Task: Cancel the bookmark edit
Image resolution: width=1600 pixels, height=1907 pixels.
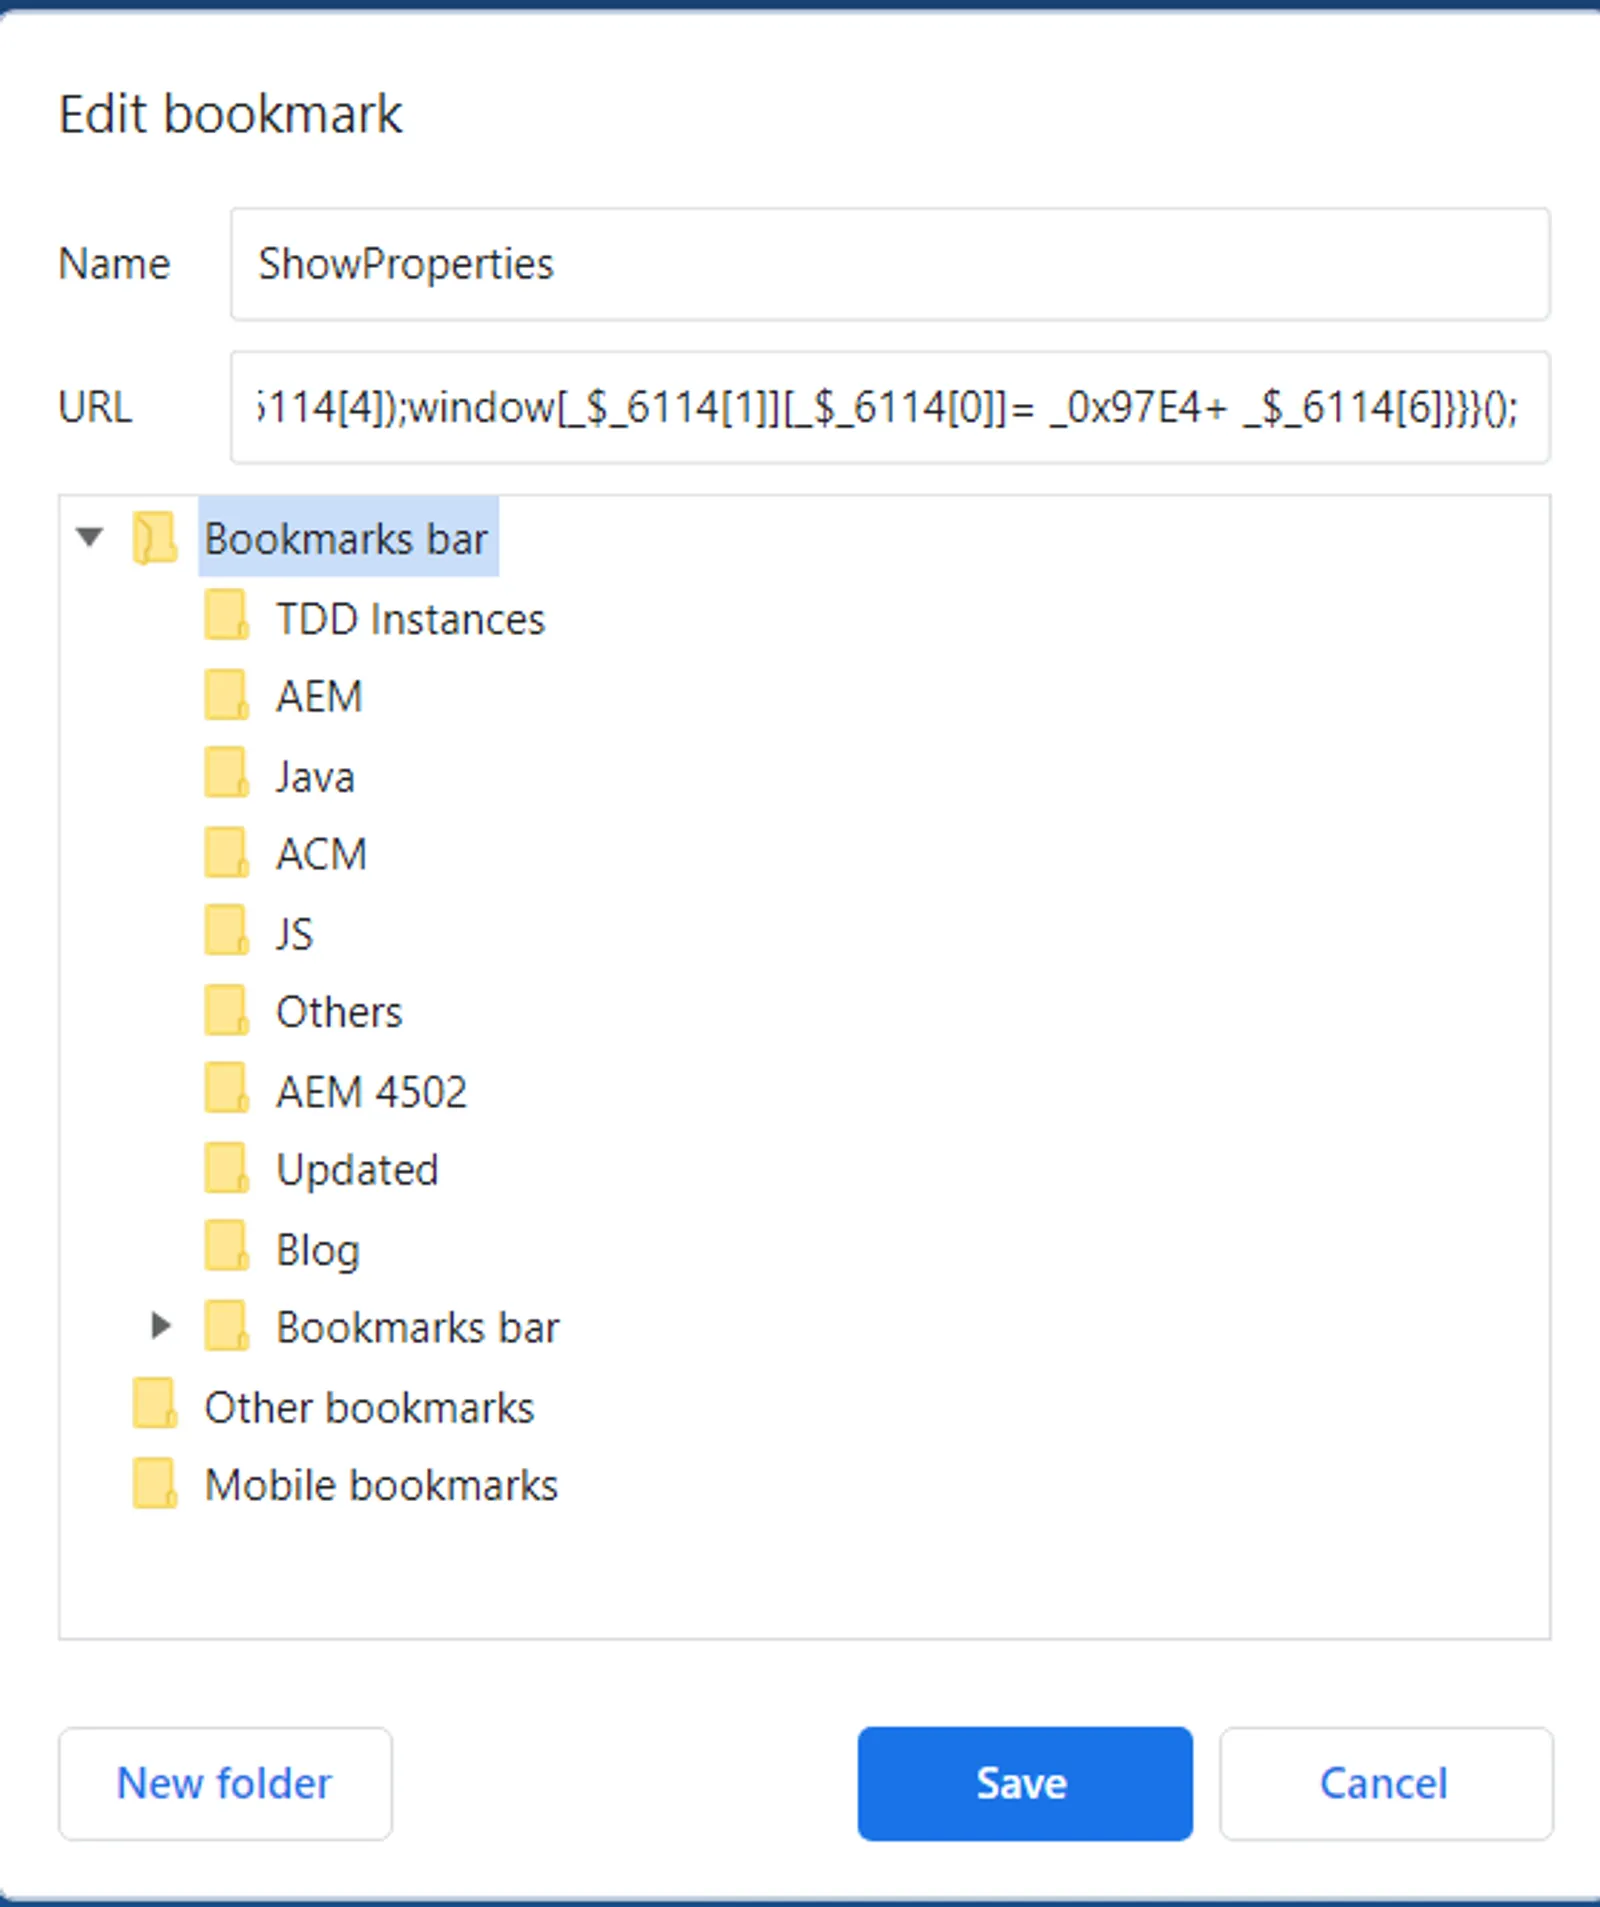Action: coord(1385,1783)
